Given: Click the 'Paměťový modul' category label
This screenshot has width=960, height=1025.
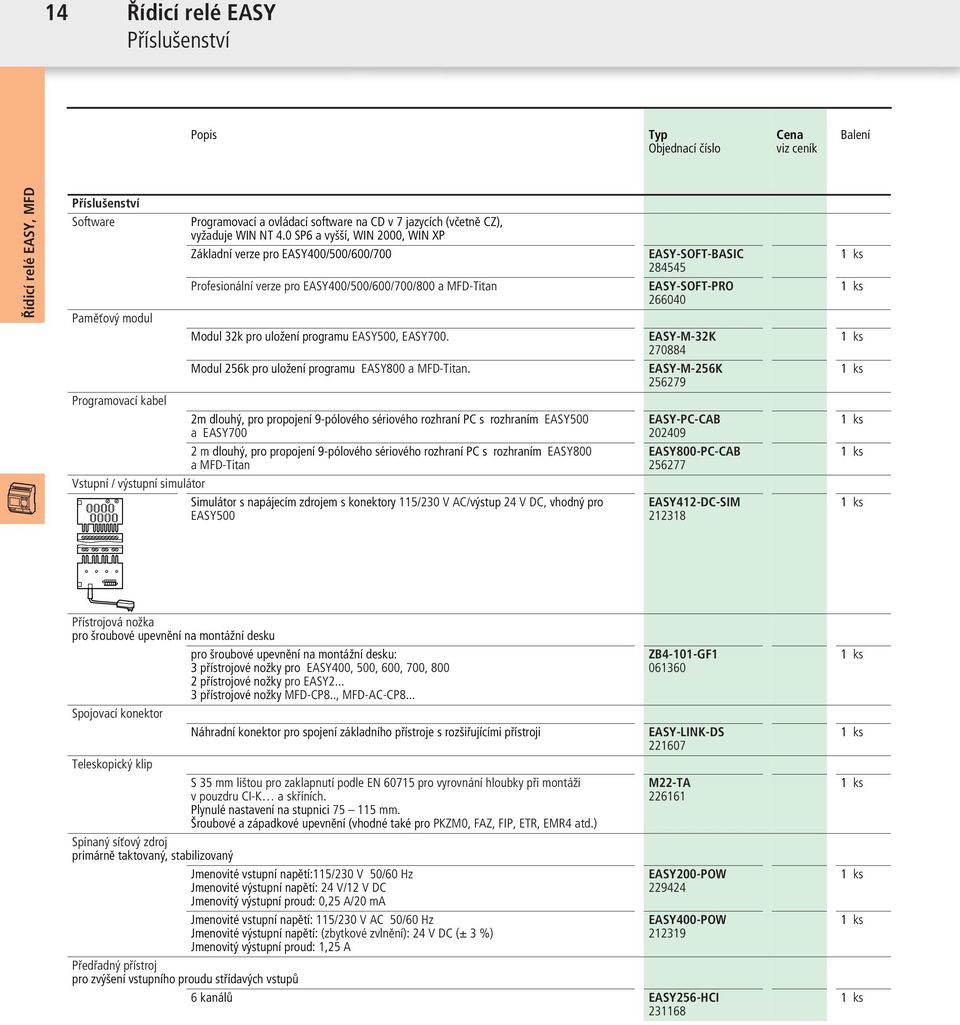Looking at the screenshot, I should coord(112,318).
